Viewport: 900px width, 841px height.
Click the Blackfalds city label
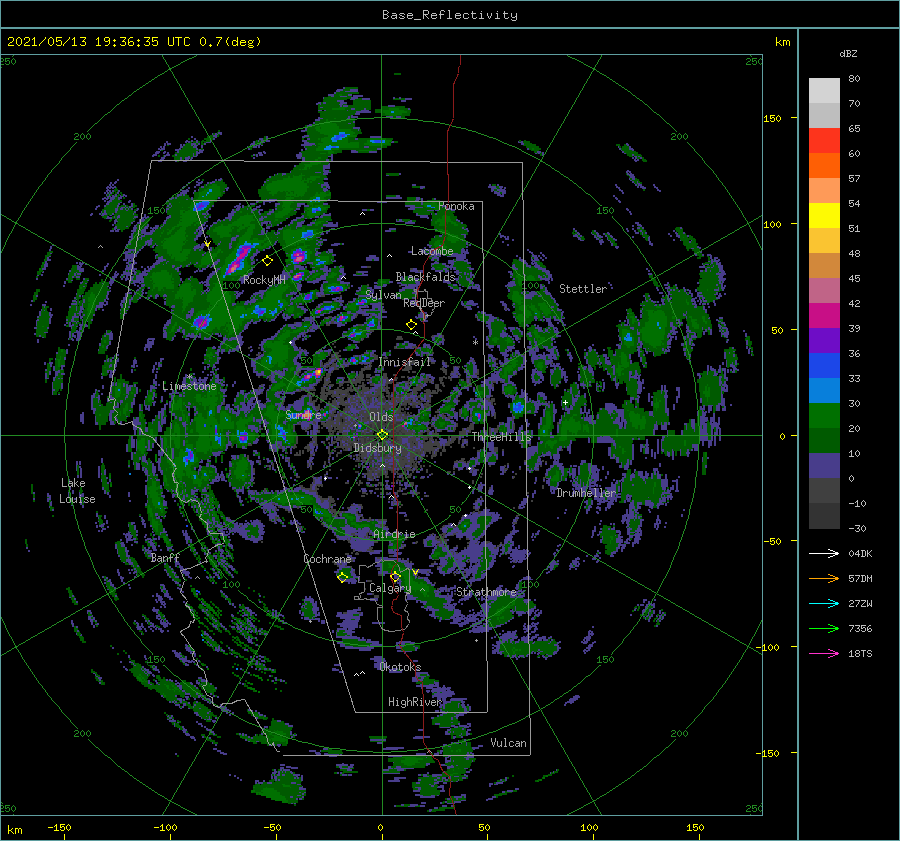(425, 277)
